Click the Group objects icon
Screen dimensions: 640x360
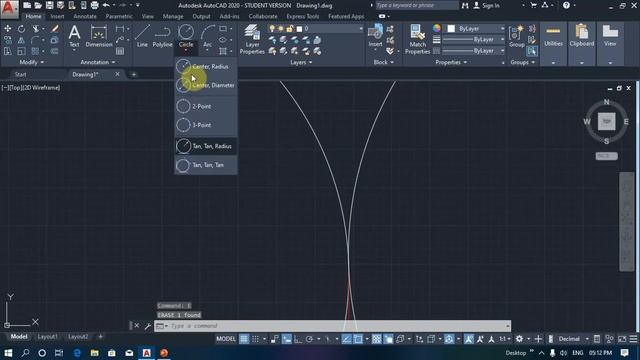[x=516, y=36]
